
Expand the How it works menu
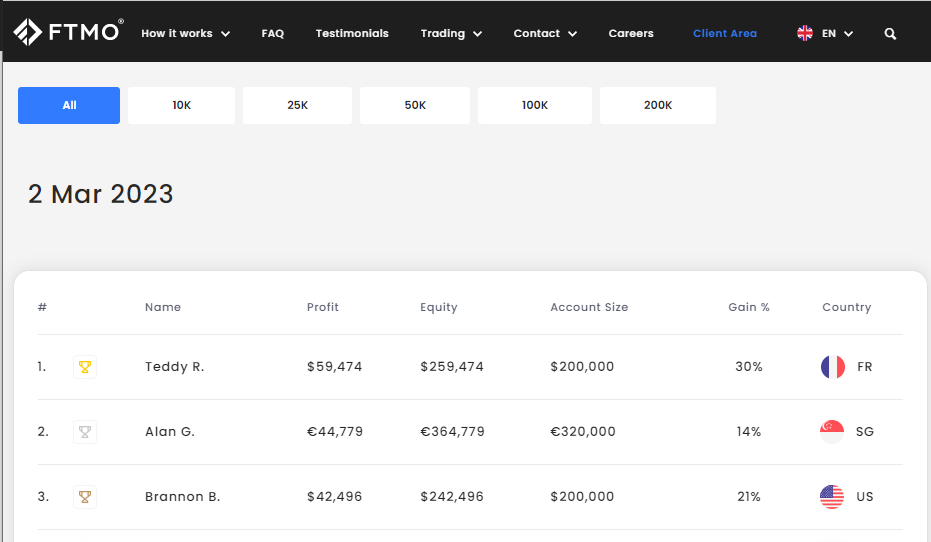point(185,33)
